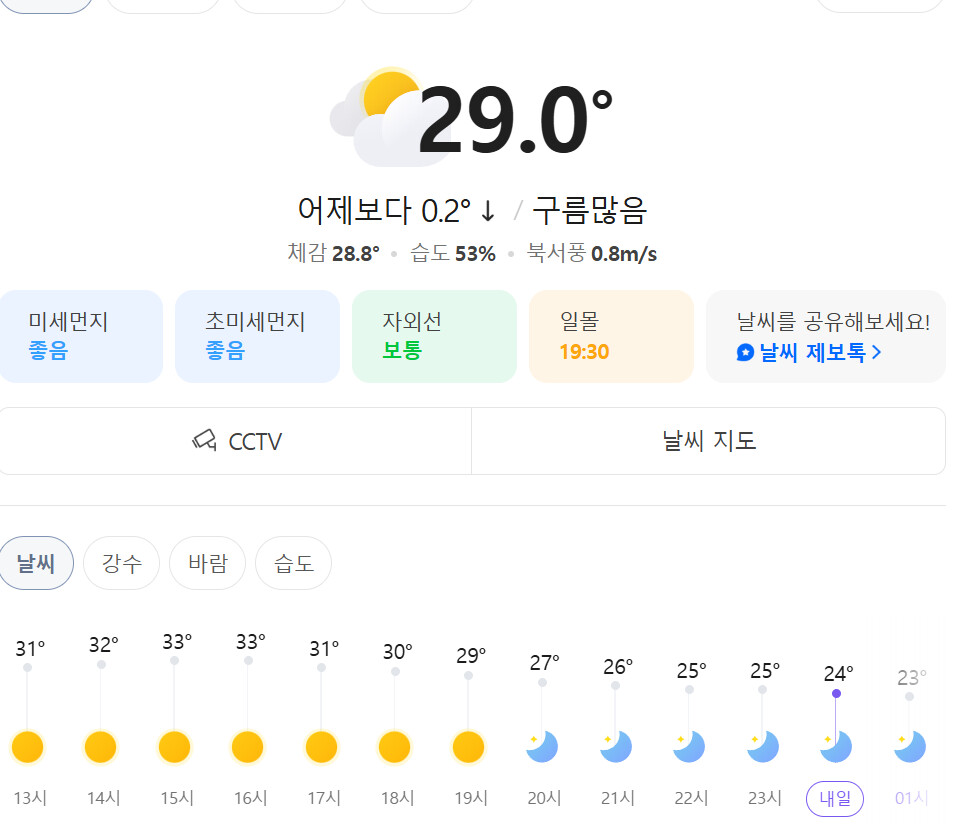The height and width of the screenshot is (838, 956).
Task: Click the sun icon at 19시
Action: pos(468,747)
